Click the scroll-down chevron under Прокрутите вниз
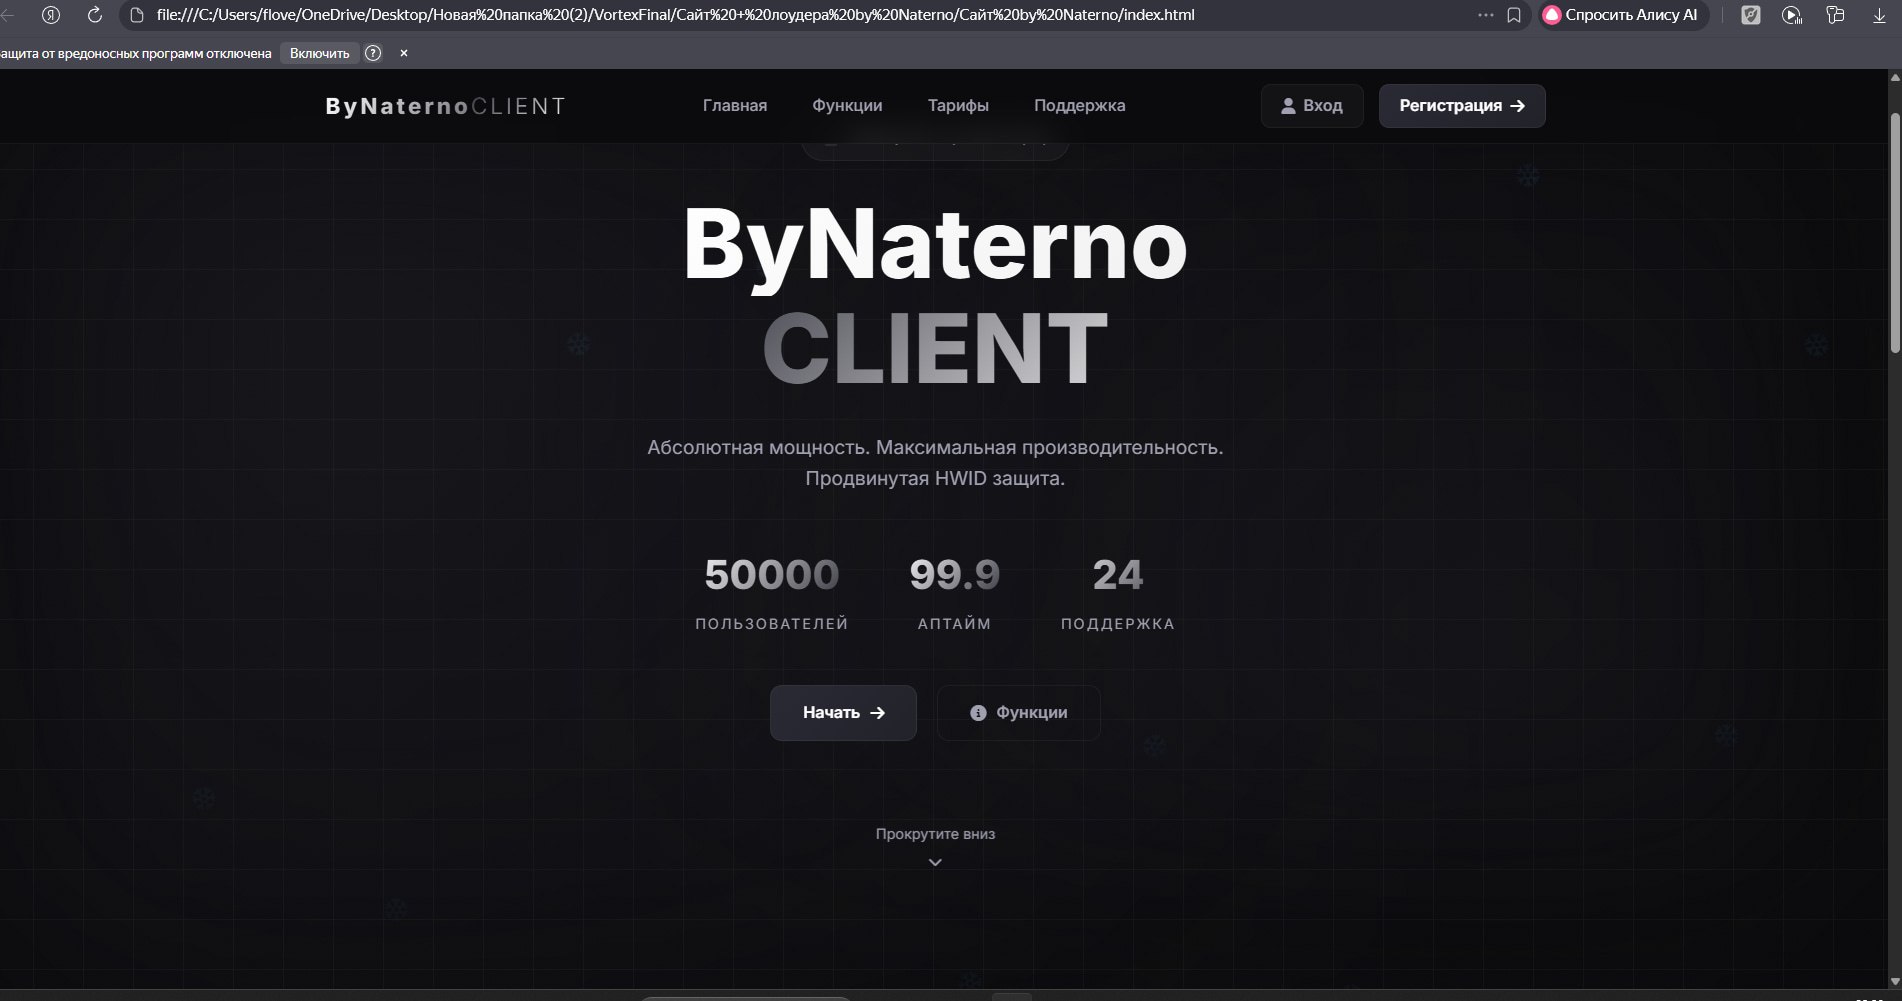The width and height of the screenshot is (1902, 1001). click(x=935, y=862)
